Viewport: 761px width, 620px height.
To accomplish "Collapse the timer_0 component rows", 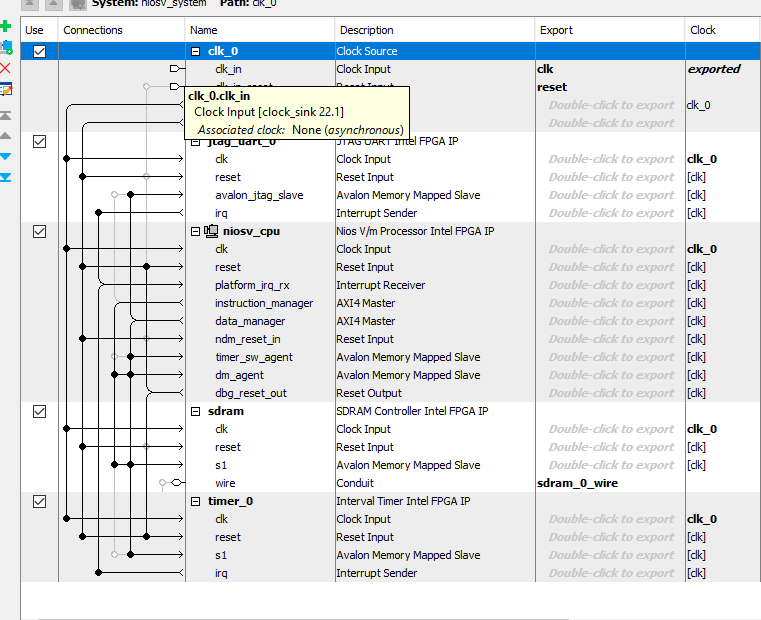I will 196,501.
